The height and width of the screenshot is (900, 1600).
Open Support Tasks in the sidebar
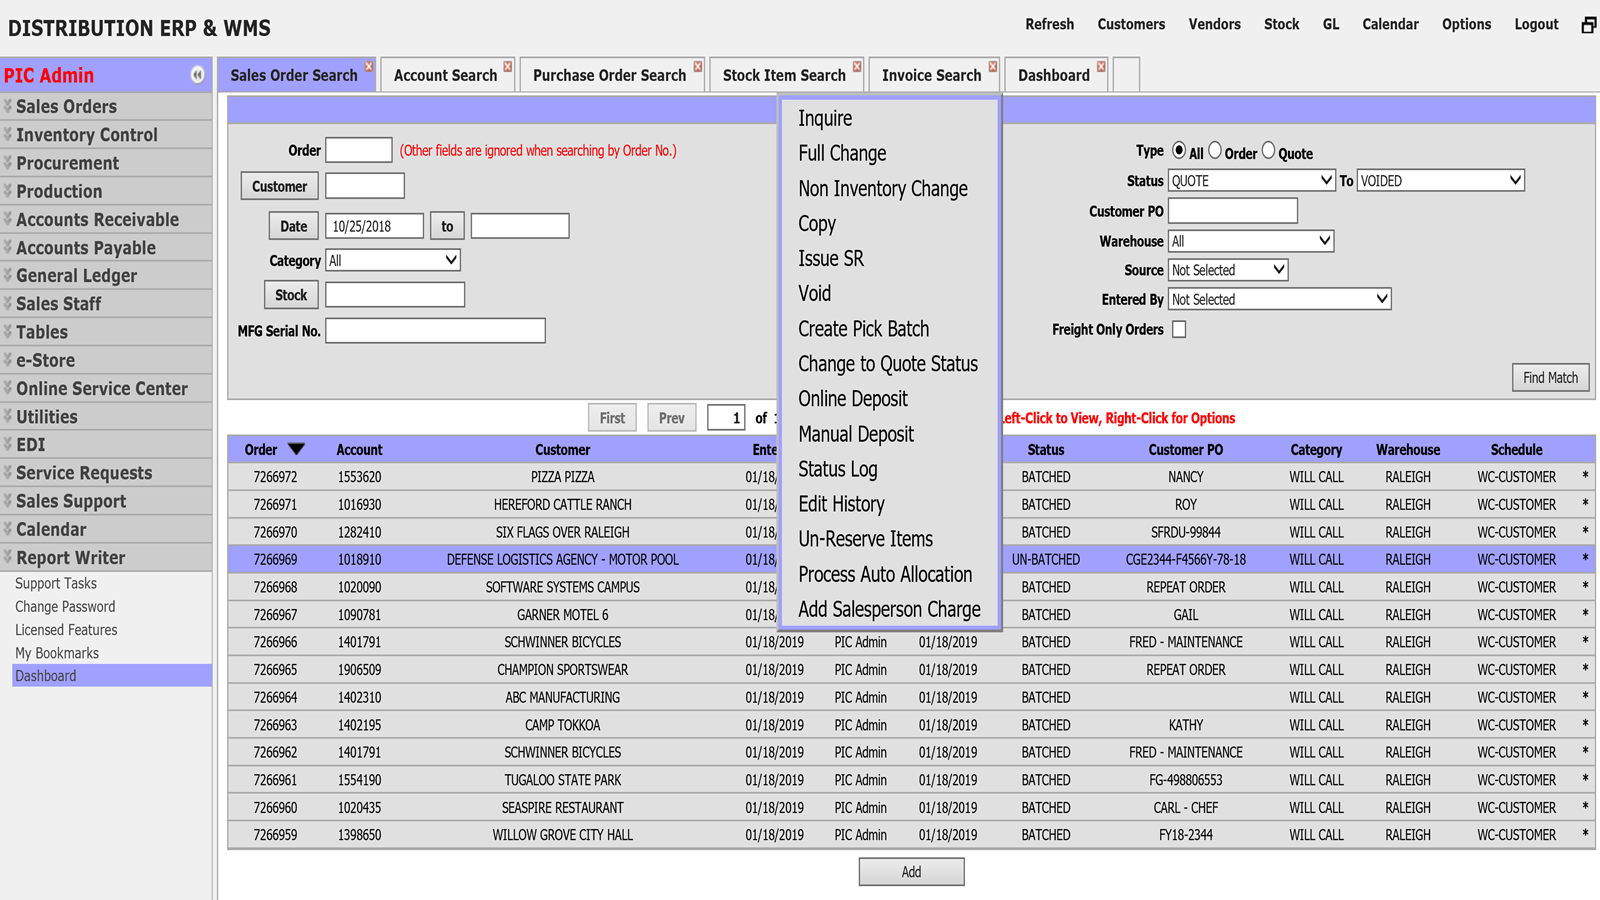pos(56,584)
